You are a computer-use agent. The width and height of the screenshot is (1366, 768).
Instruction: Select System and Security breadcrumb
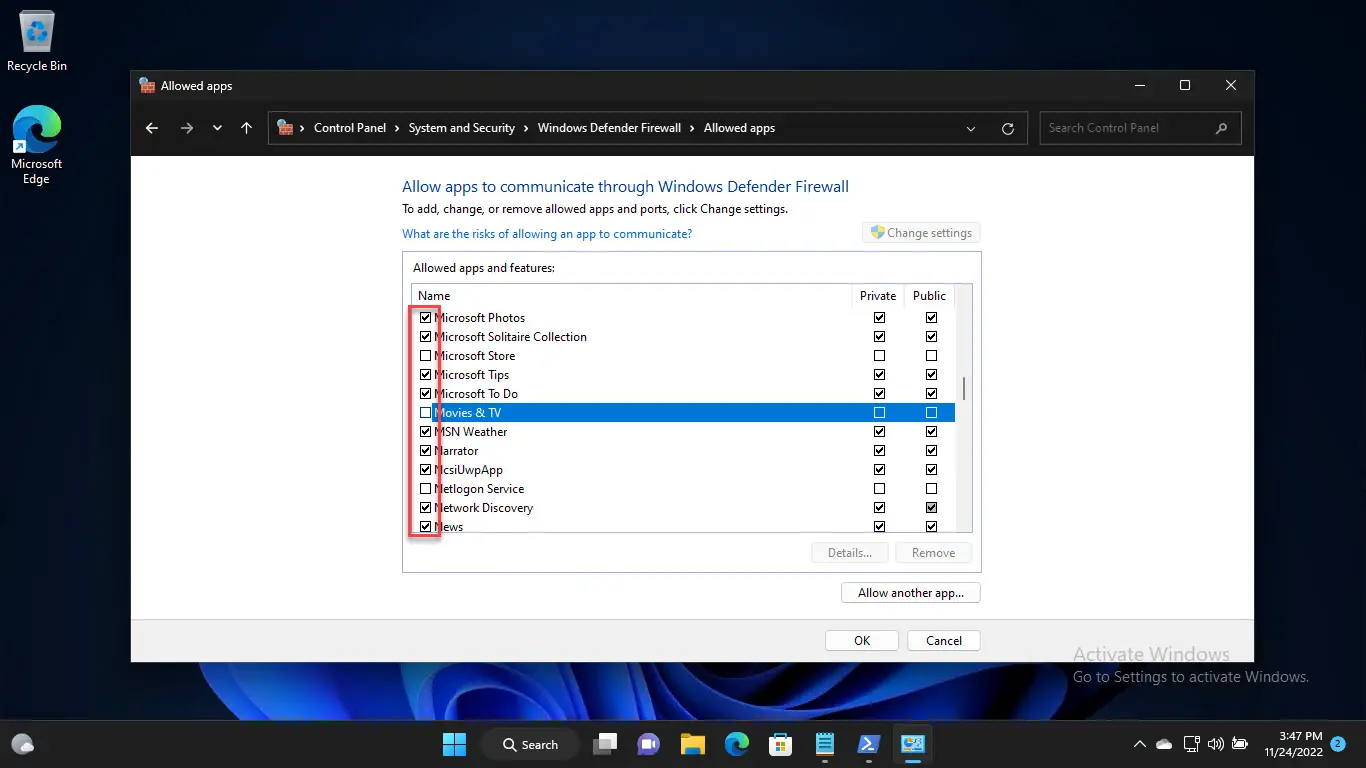click(x=462, y=128)
